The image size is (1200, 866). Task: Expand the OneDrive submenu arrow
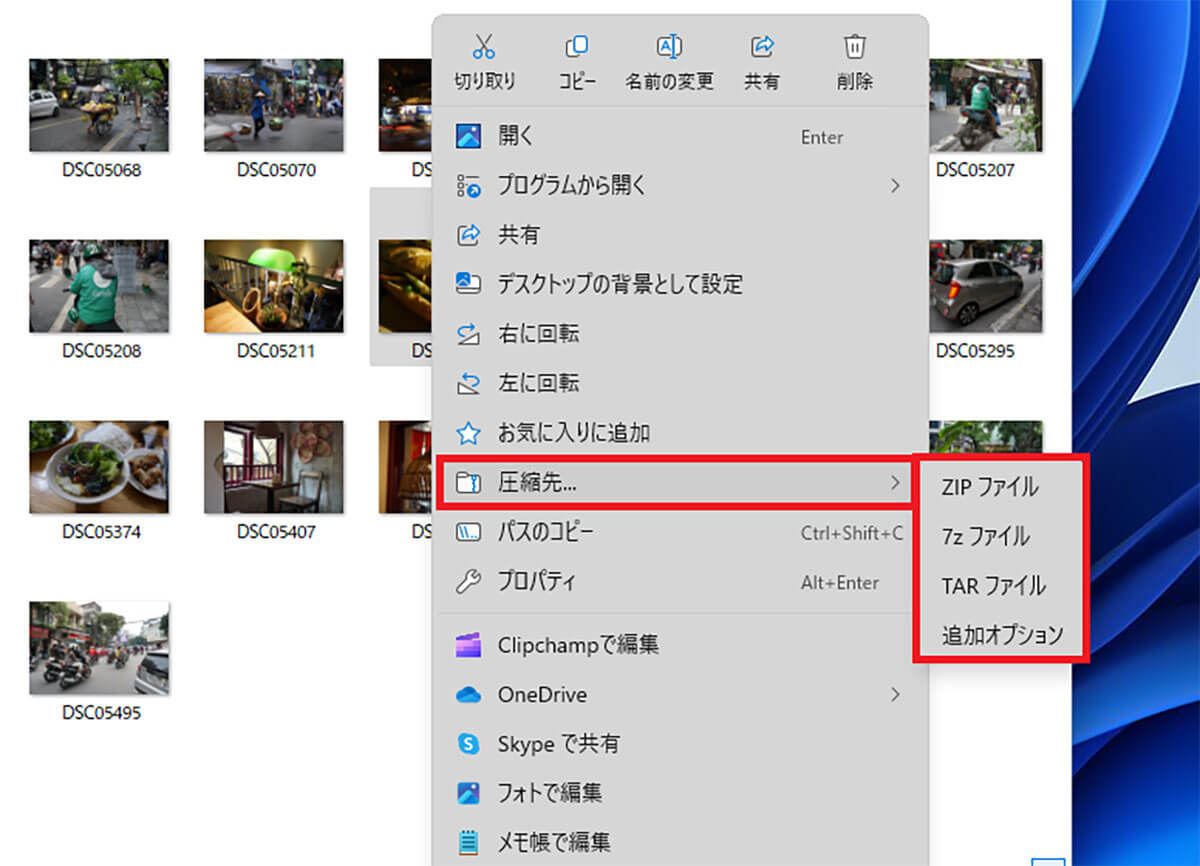[x=895, y=694]
